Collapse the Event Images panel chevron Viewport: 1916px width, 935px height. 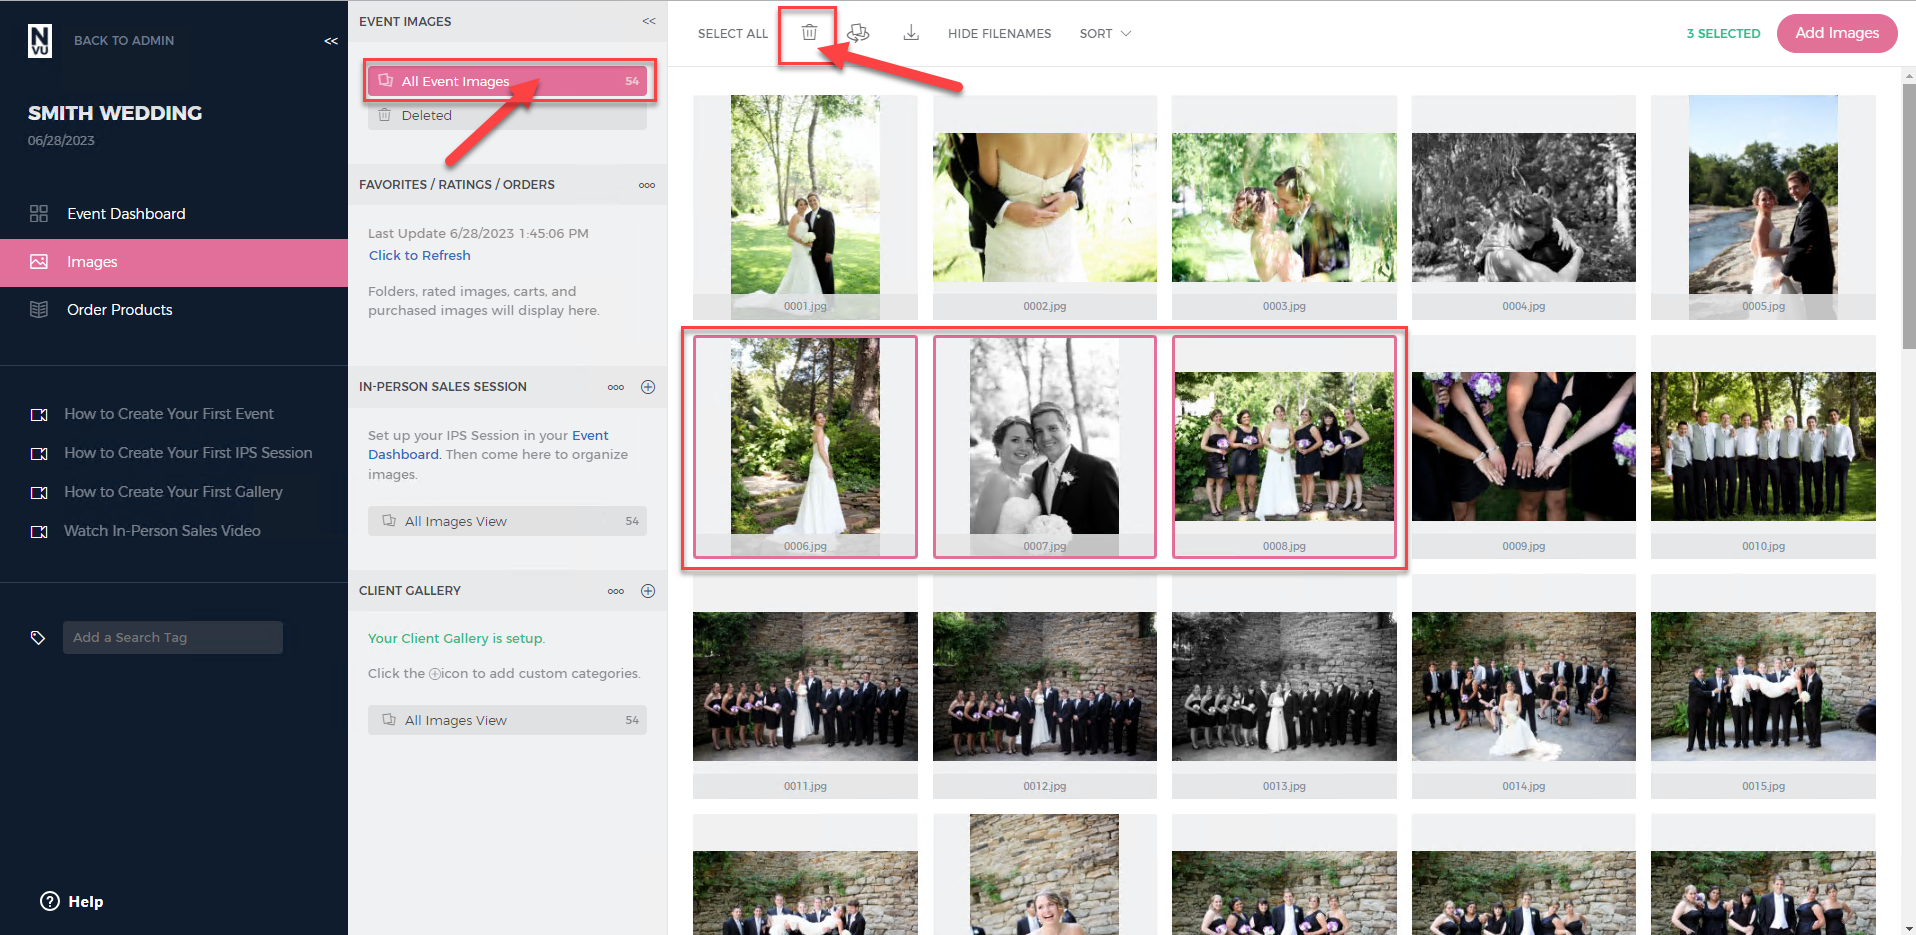point(649,21)
